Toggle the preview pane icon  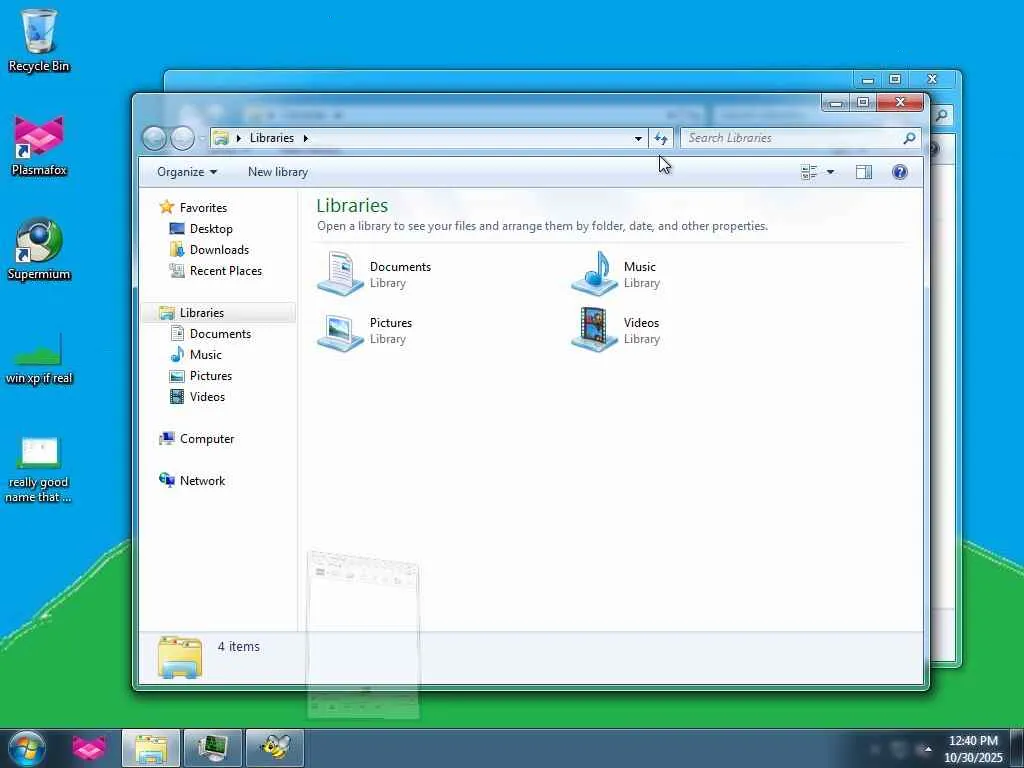point(863,172)
